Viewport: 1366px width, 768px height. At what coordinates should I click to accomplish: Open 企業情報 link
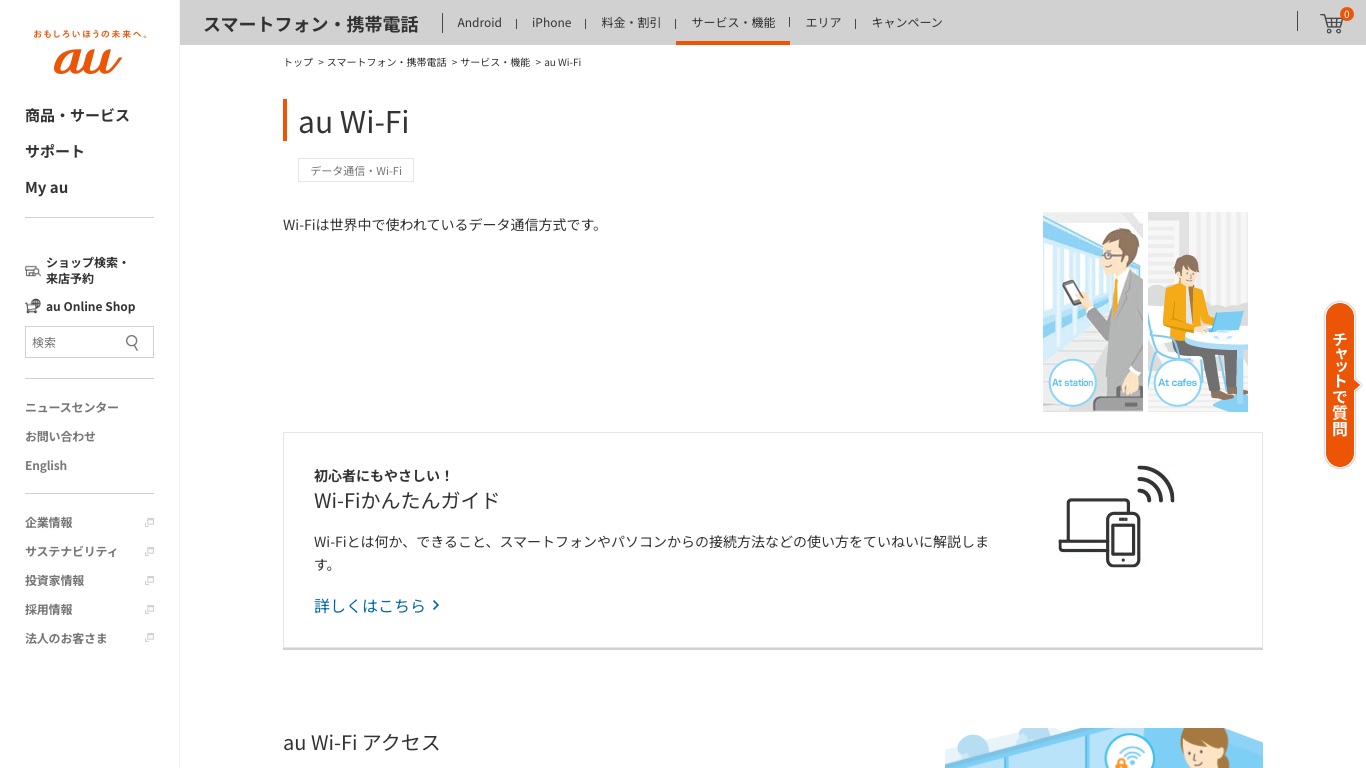49,523
